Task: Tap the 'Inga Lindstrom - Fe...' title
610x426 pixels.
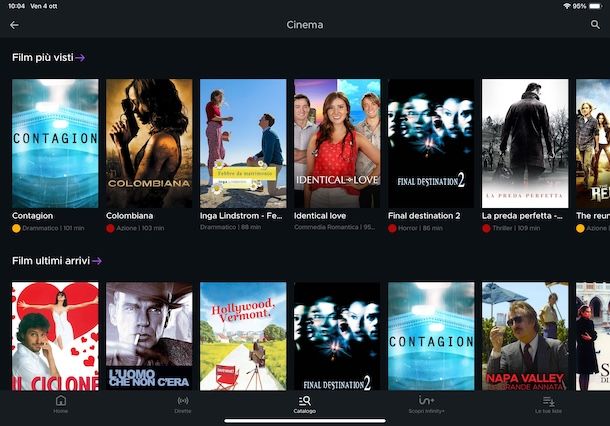Action: [x=241, y=216]
